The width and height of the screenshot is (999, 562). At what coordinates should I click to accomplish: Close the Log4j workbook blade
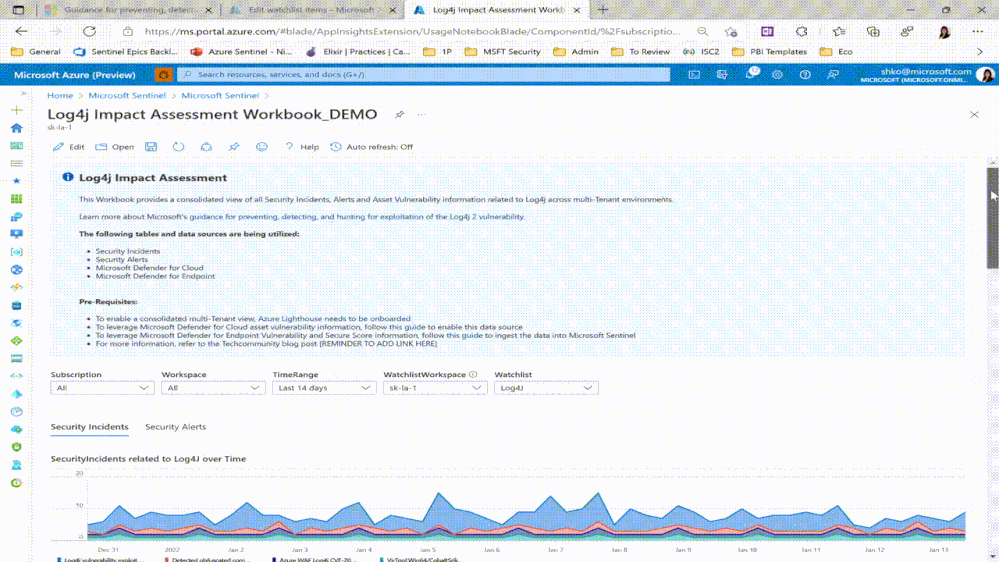coord(974,115)
